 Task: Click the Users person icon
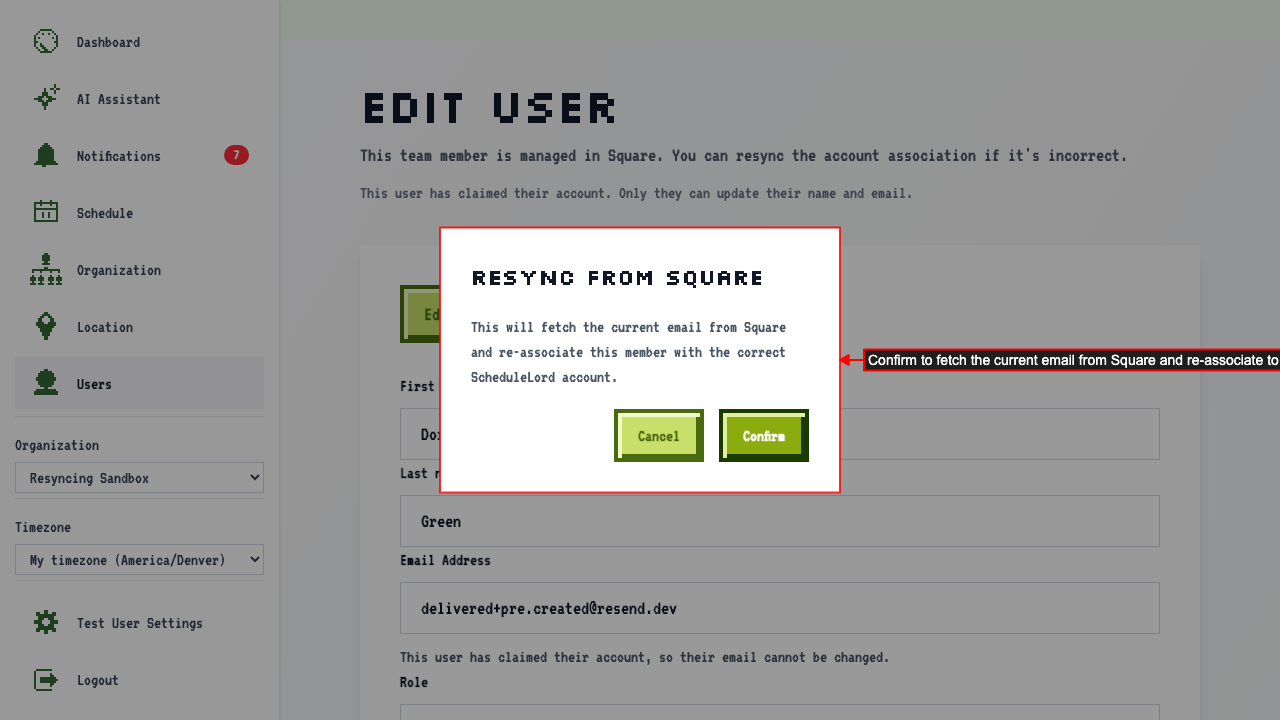[x=46, y=384]
